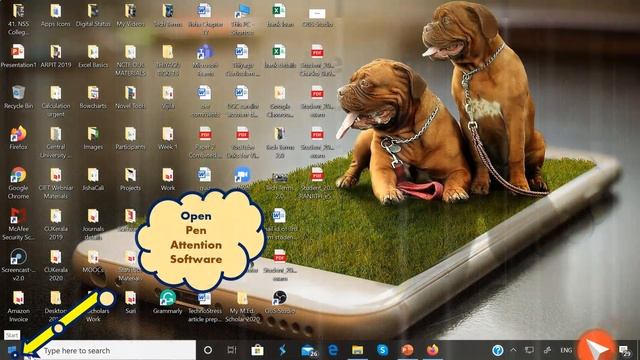Switch to Firefox on the taskbar

coord(432,350)
